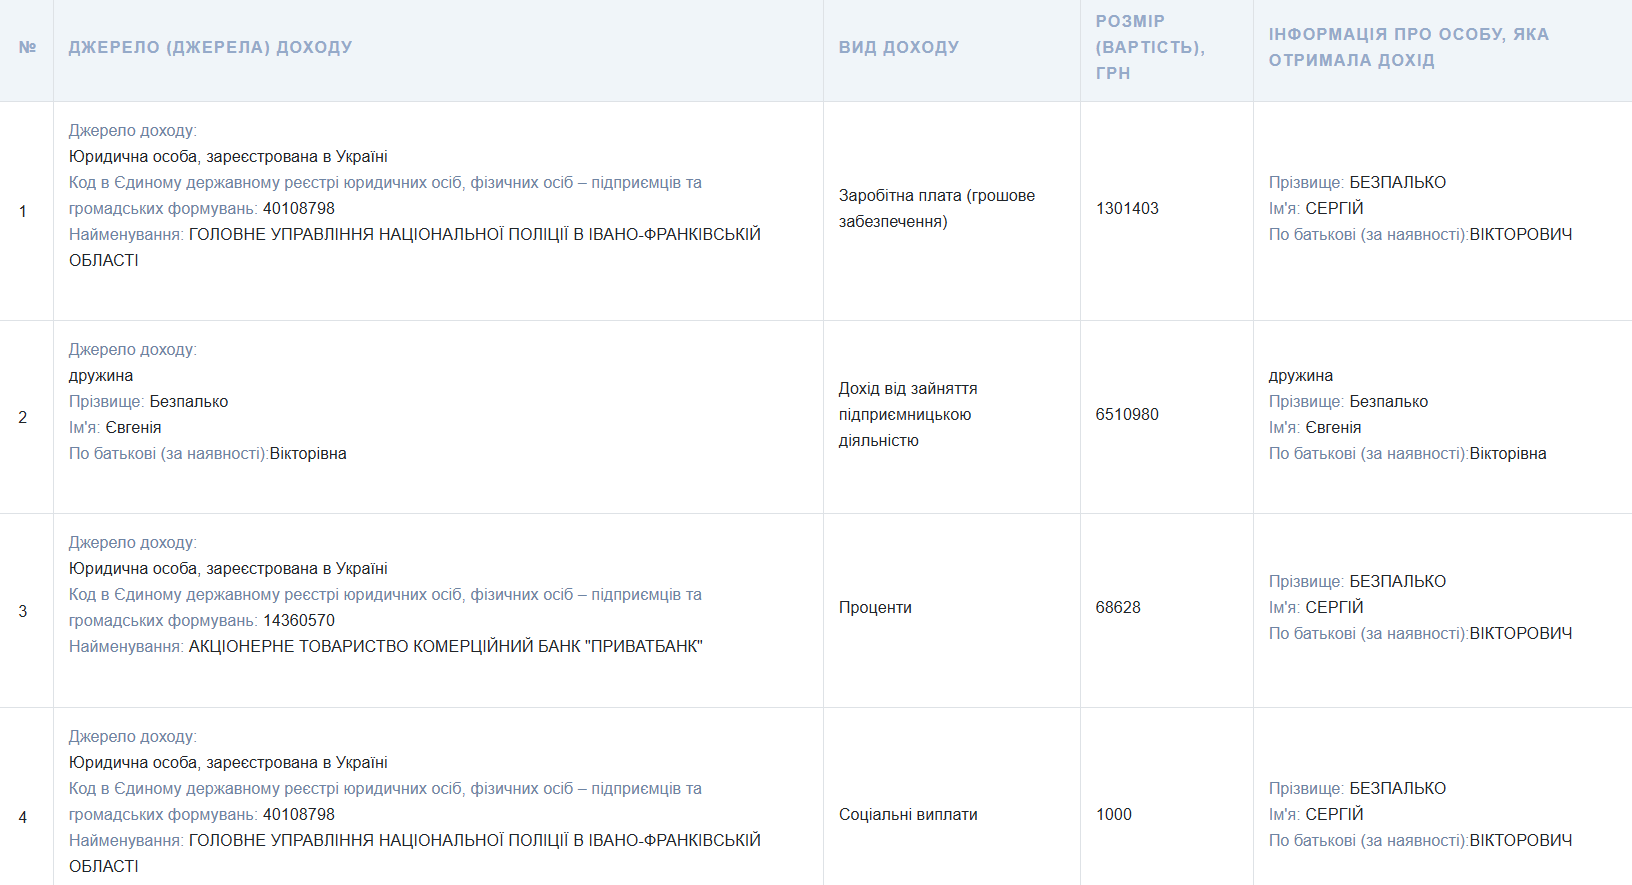
Task: Click the name "Євгенія" in the income source column
Action: pos(133,427)
